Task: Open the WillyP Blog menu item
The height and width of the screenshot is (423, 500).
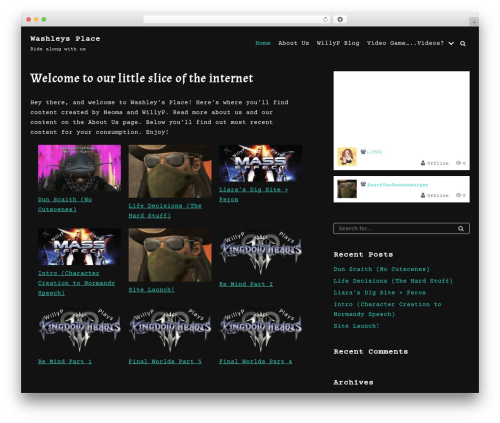Action: (x=338, y=43)
